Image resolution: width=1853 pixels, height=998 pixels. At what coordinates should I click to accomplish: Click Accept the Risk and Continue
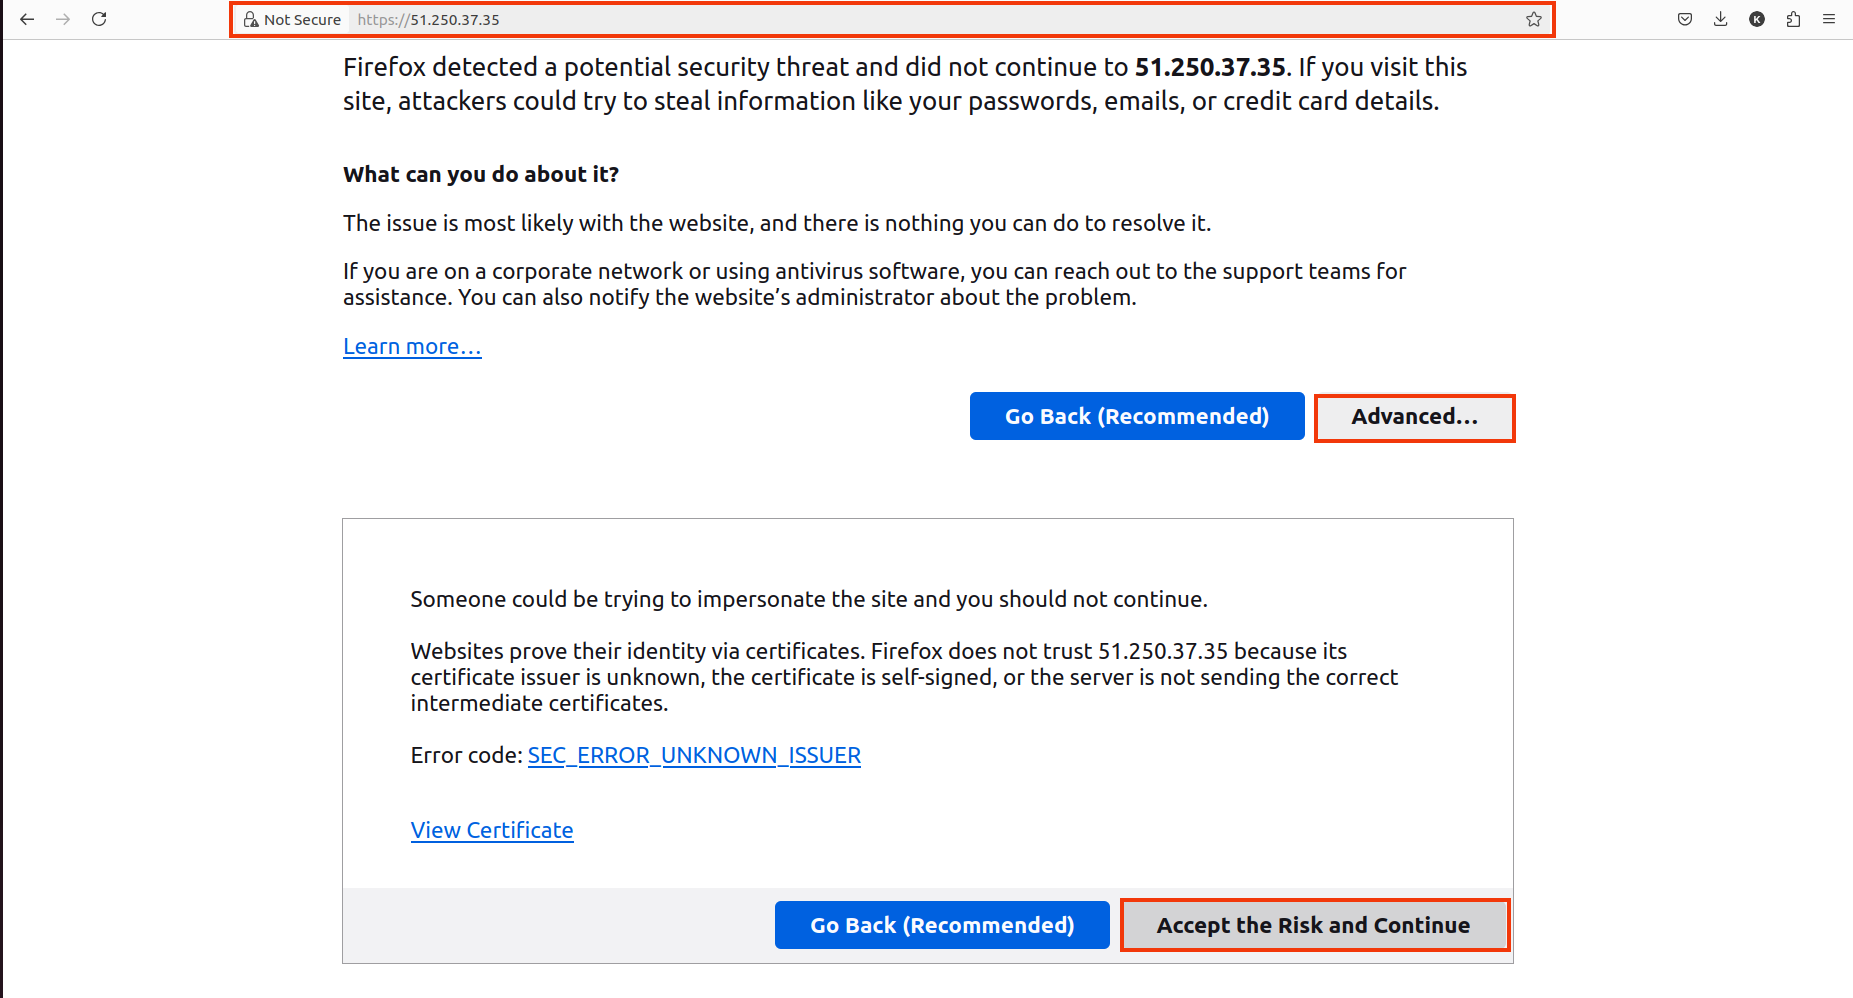[x=1314, y=925]
